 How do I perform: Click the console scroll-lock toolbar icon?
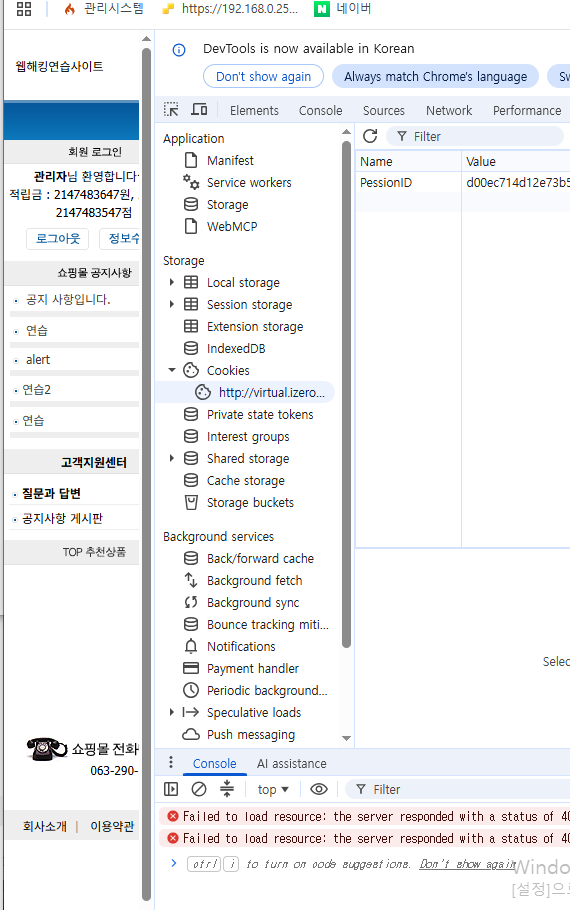tap(227, 789)
